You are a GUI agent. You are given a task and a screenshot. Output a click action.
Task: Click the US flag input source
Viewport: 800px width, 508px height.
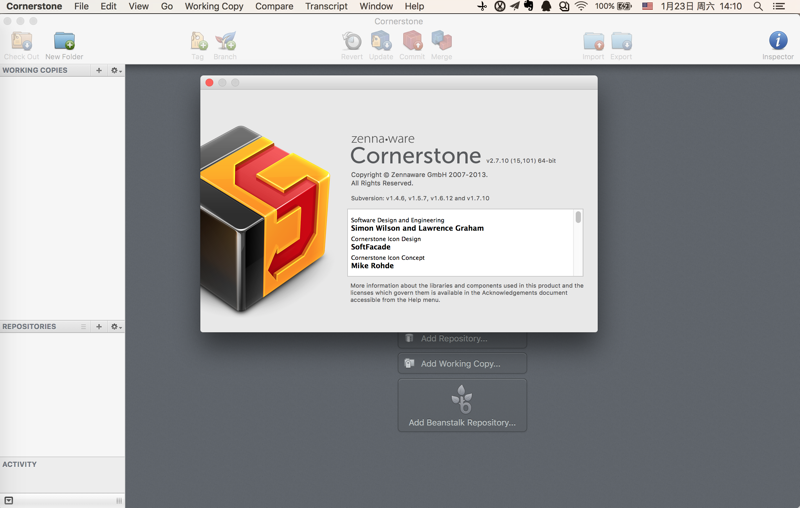point(647,6)
